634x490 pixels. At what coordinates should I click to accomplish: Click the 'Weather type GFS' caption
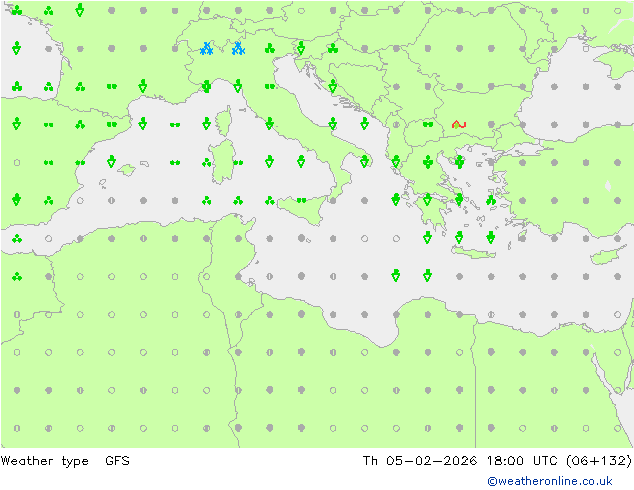pyautogui.click(x=65, y=461)
